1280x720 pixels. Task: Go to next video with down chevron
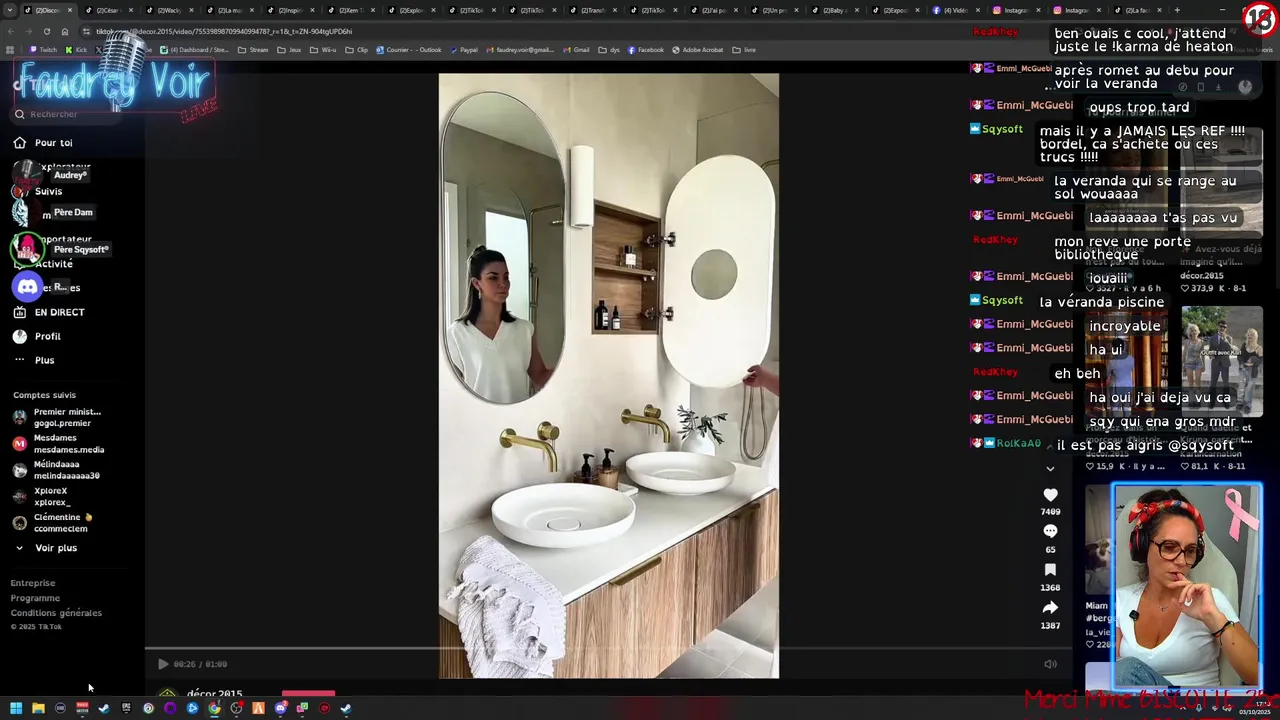pos(1050,468)
